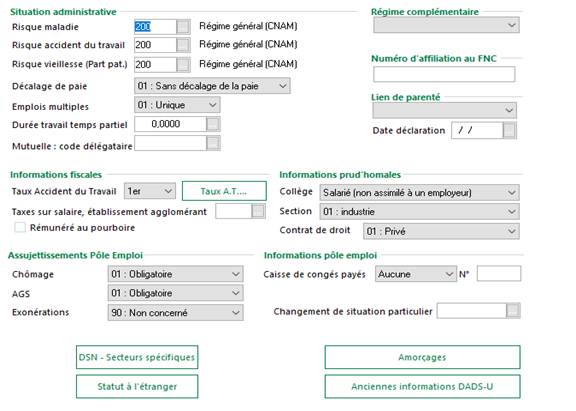Open lookup button for Risque accident du travail
Image resolution: width=576 pixels, height=411 pixels.
click(x=183, y=45)
